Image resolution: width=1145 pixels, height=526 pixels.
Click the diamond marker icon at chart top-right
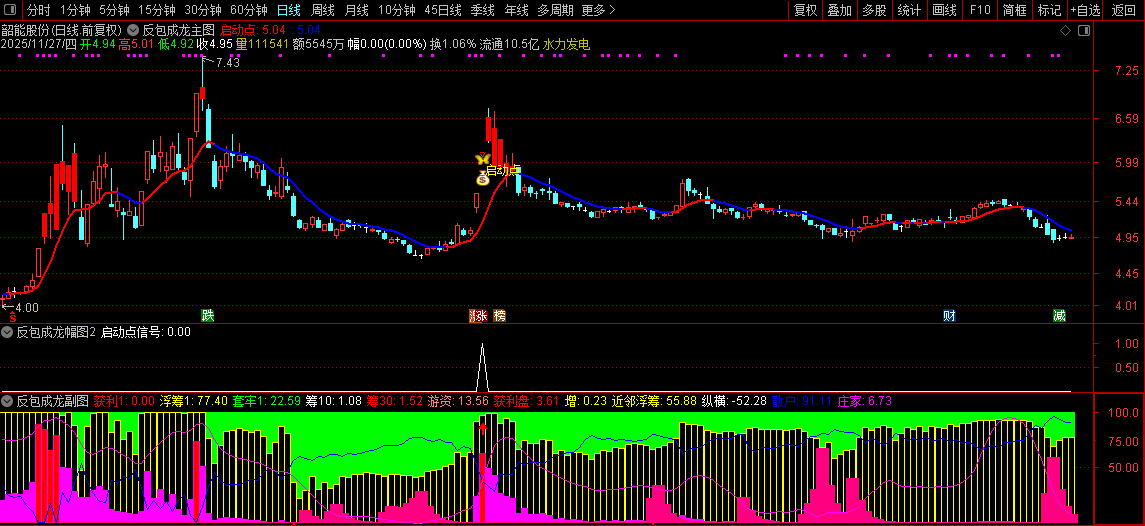pyautogui.click(x=1064, y=32)
